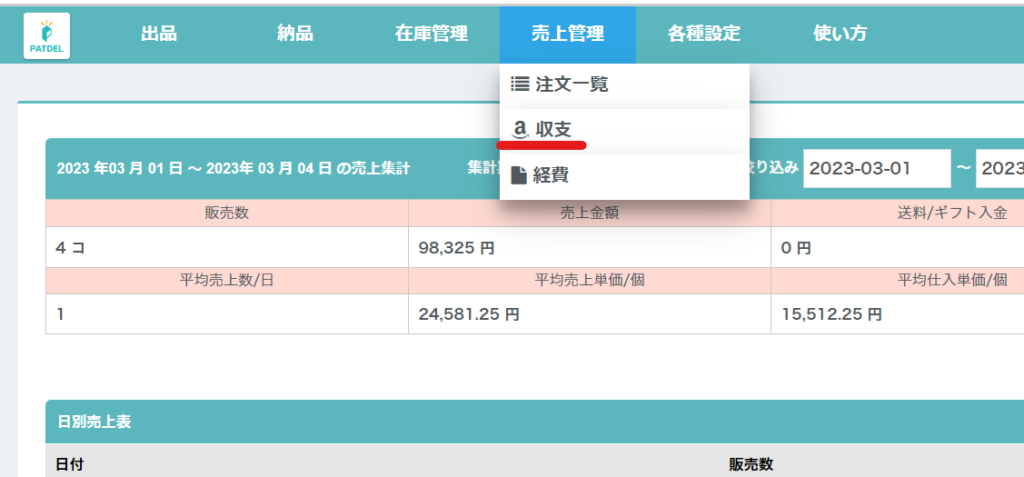This screenshot has height=477, width=1024.
Task: Click the PATDEL logo
Action: coord(46,35)
